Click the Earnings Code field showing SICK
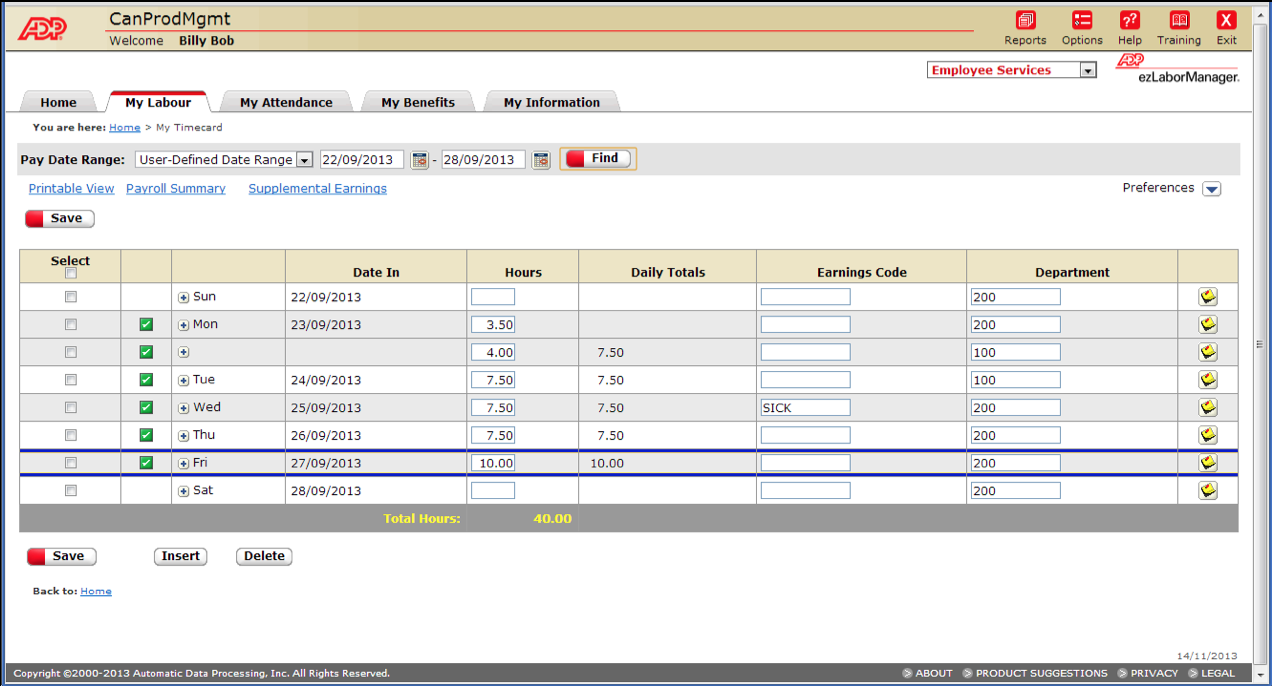The width and height of the screenshot is (1272, 686). pos(805,408)
